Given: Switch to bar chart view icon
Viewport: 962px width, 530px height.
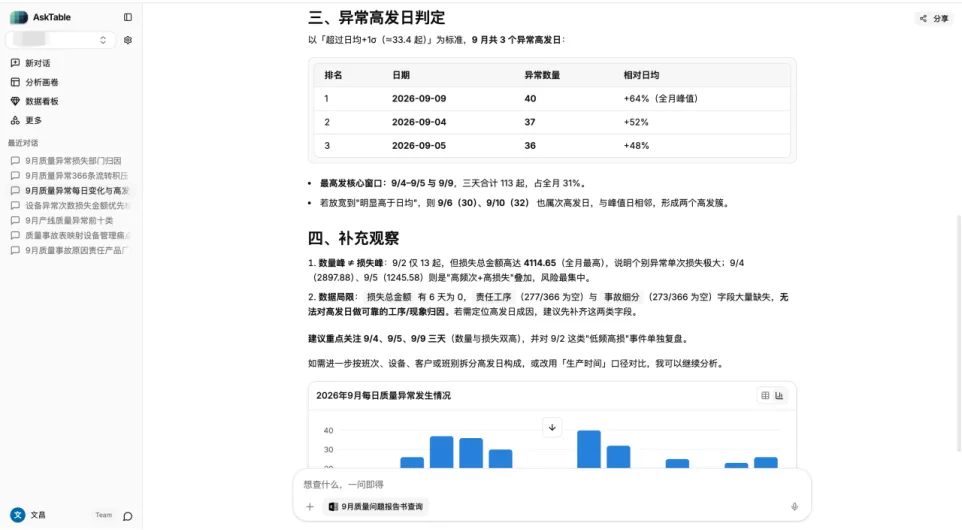Looking at the screenshot, I should [x=779, y=396].
